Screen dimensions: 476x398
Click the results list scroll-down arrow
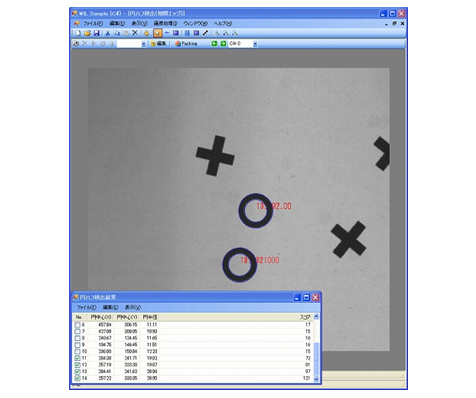(316, 379)
